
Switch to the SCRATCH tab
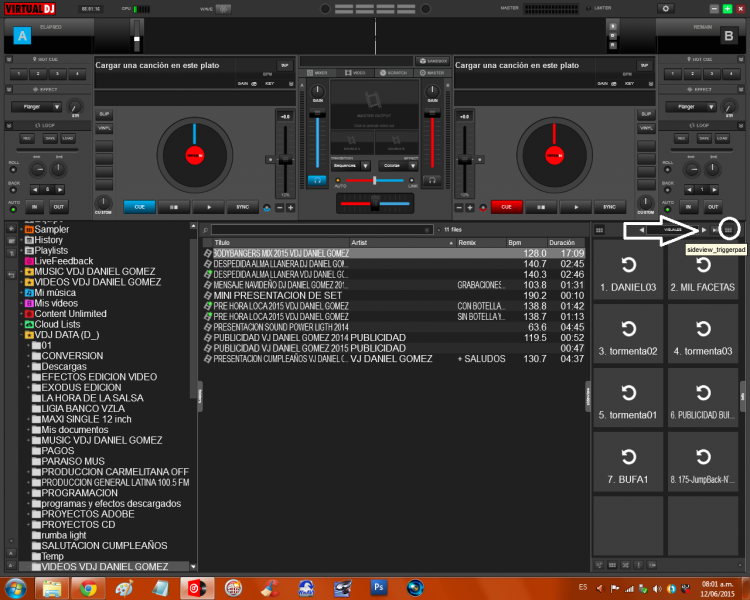coord(393,73)
